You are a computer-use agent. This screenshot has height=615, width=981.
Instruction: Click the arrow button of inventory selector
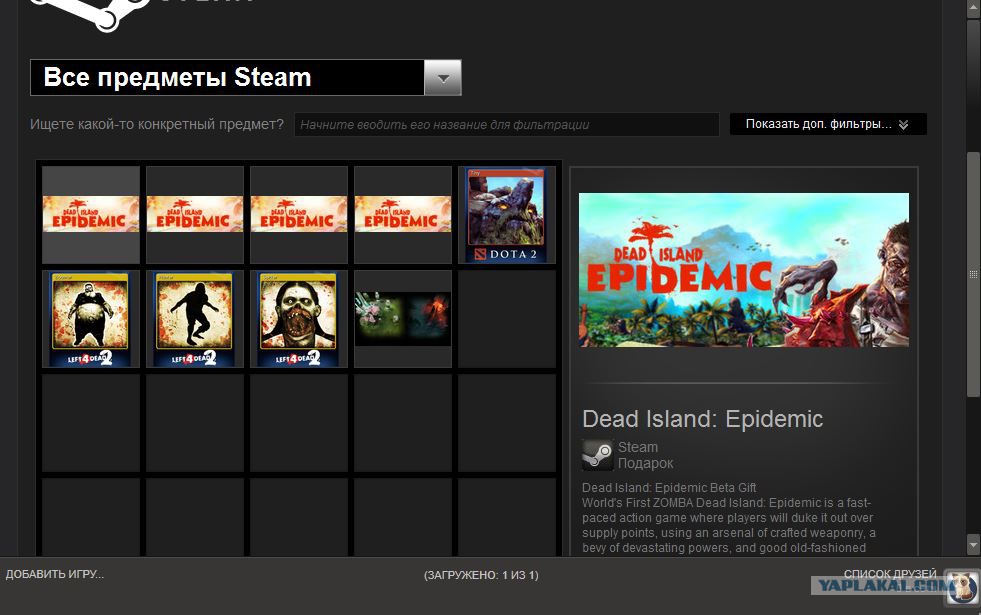coord(443,78)
